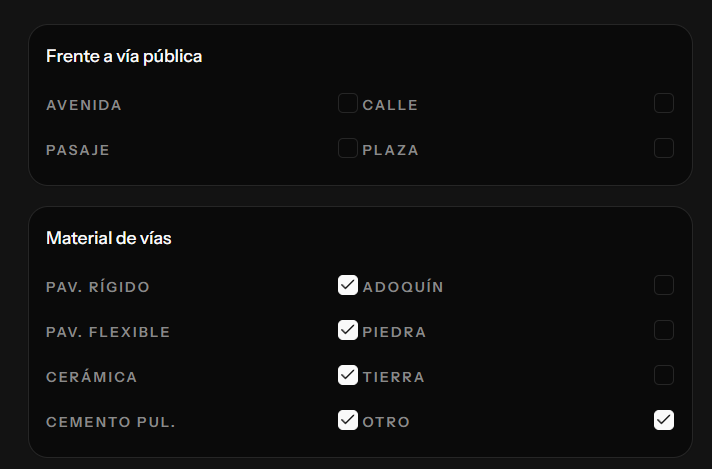This screenshot has width=712, height=469.
Task: Click the 'Material de vías' heading
Action: click(x=109, y=238)
